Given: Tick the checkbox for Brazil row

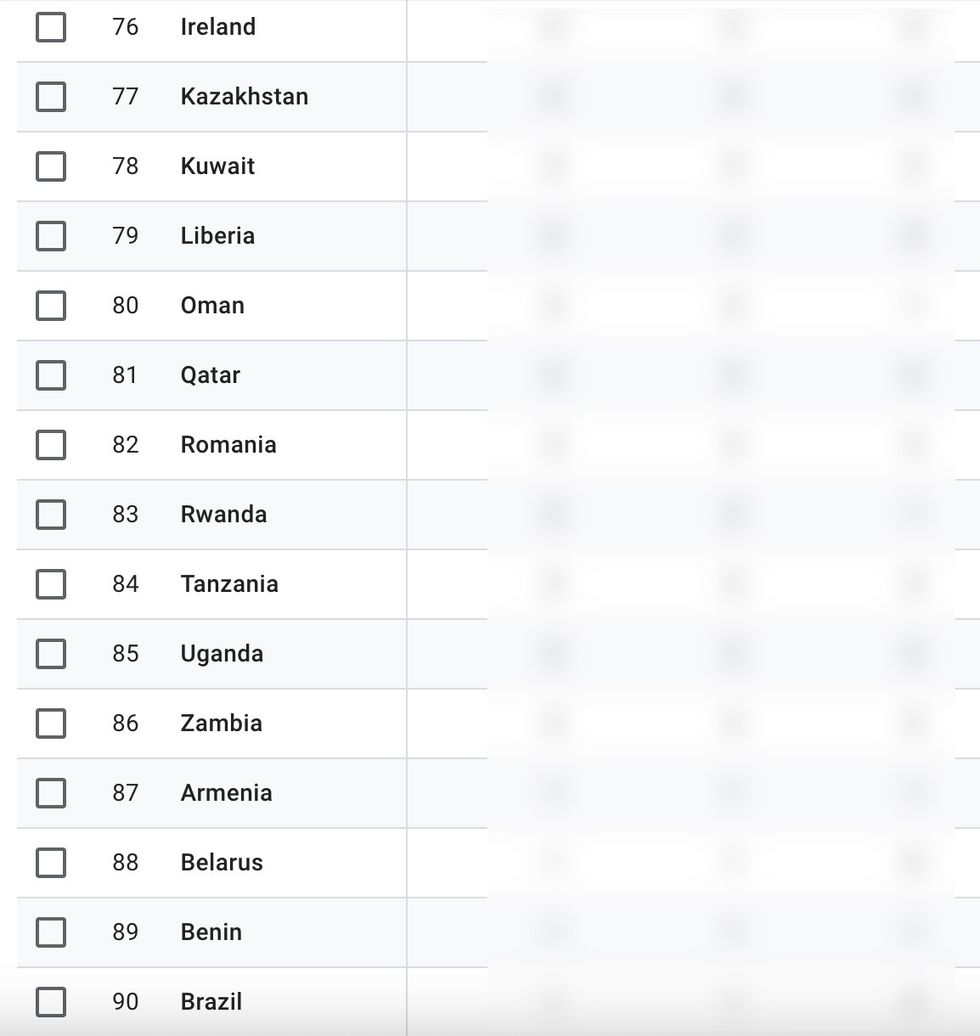Looking at the screenshot, I should [51, 1001].
